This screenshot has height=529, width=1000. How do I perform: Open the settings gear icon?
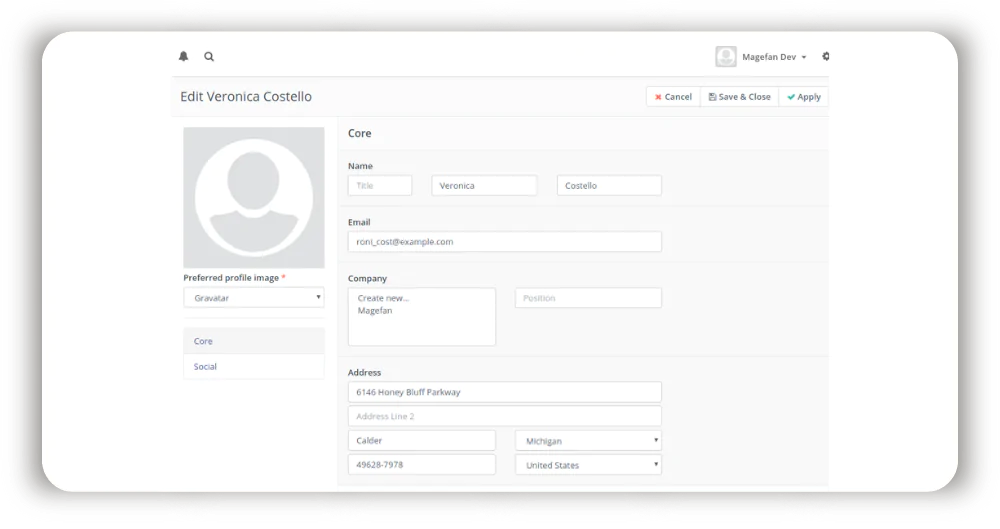click(825, 56)
